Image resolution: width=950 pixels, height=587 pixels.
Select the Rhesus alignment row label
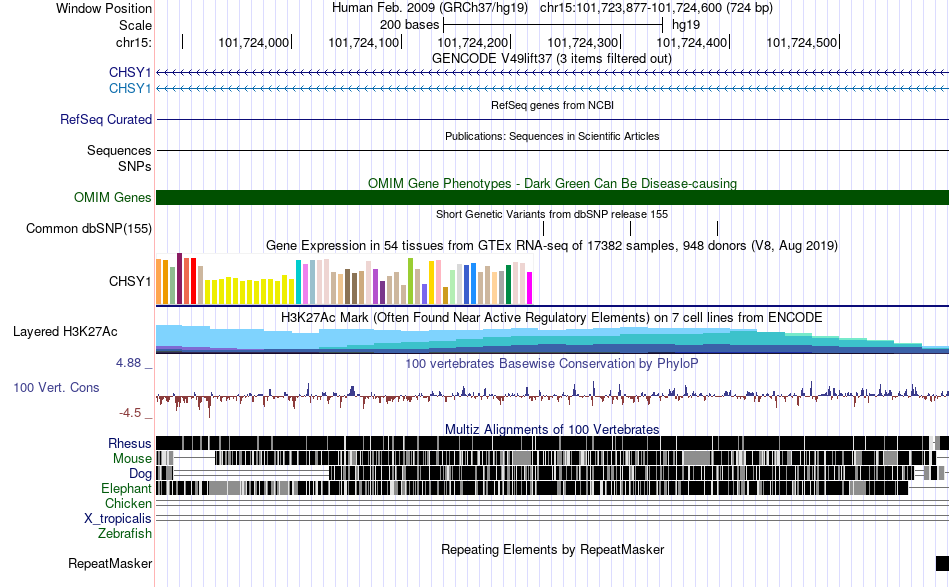click(x=130, y=443)
